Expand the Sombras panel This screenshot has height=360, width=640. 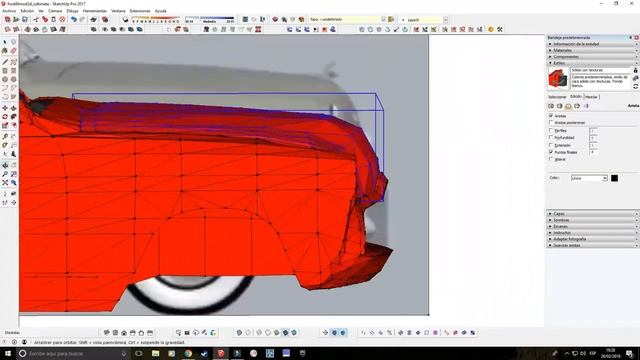(592, 220)
